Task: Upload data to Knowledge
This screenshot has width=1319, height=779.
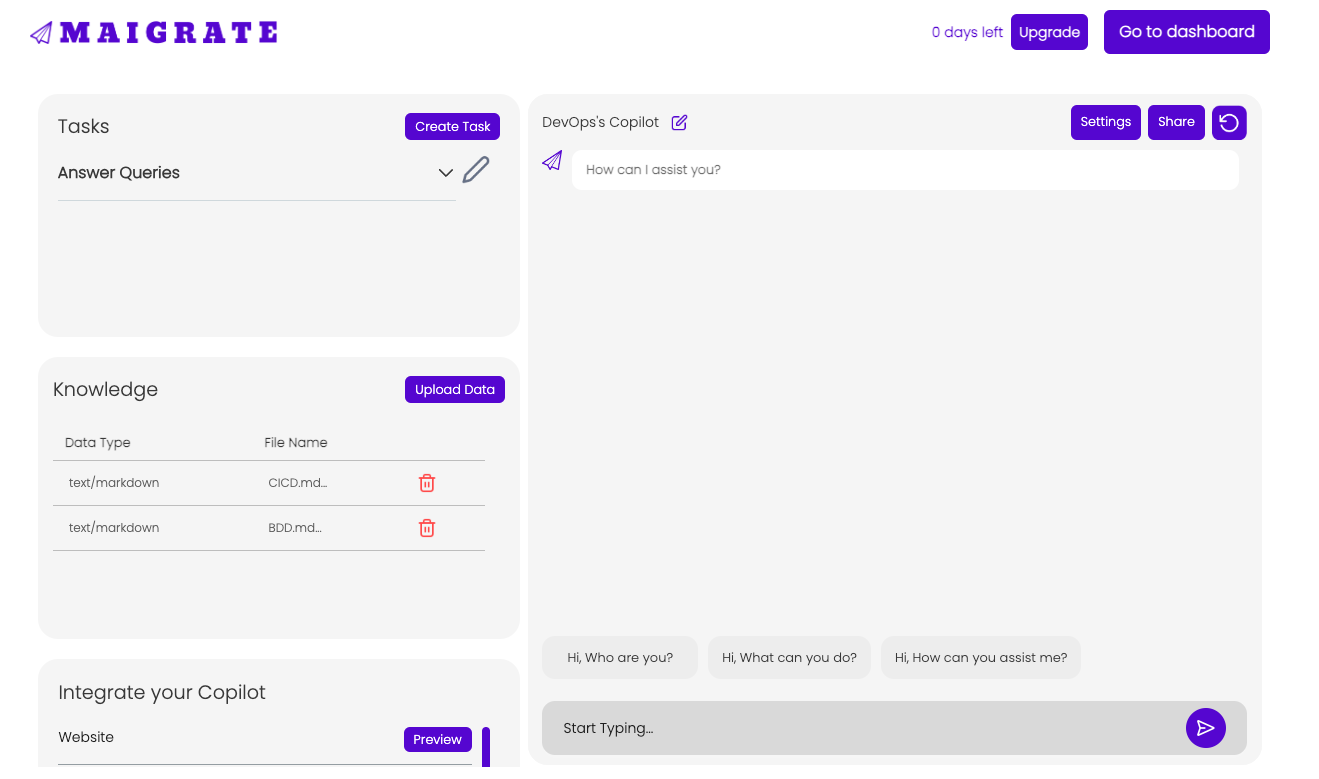Action: [455, 389]
